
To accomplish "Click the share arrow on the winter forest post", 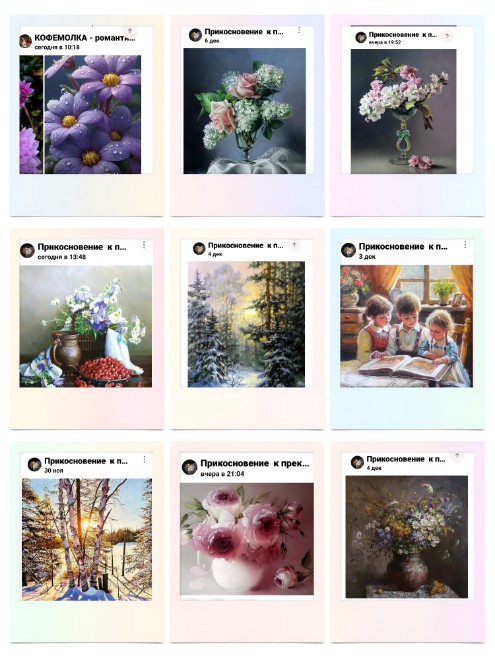I will tap(294, 245).
